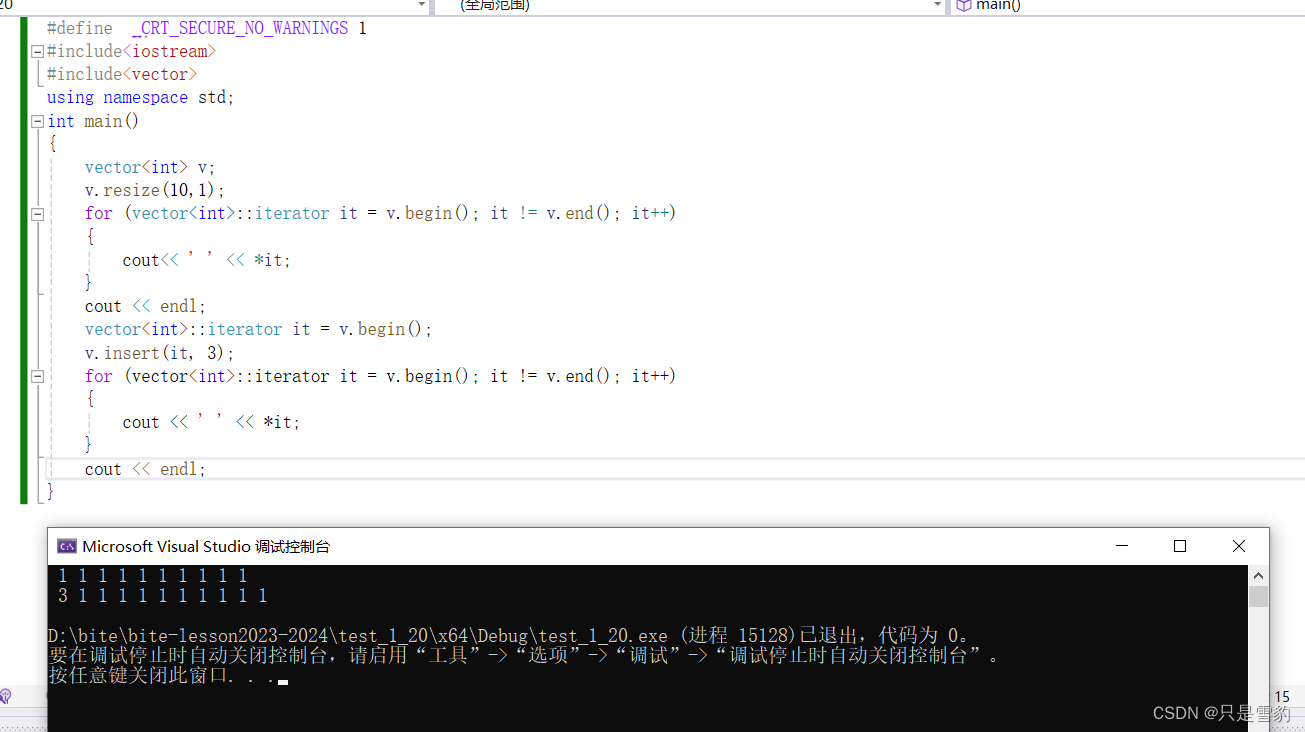Click the console window's app icon
This screenshot has width=1305, height=732.
click(x=67, y=546)
